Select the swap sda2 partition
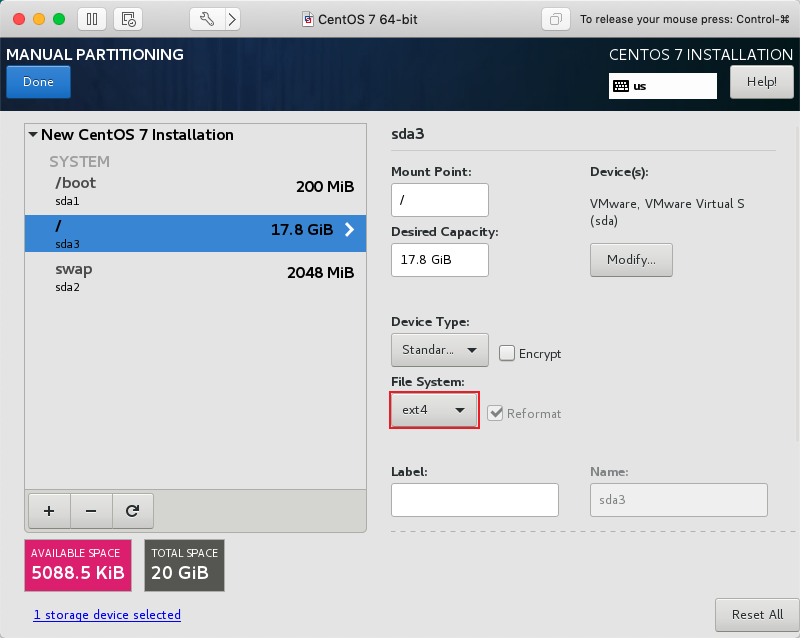Viewport: 800px width, 638px height. pos(195,277)
